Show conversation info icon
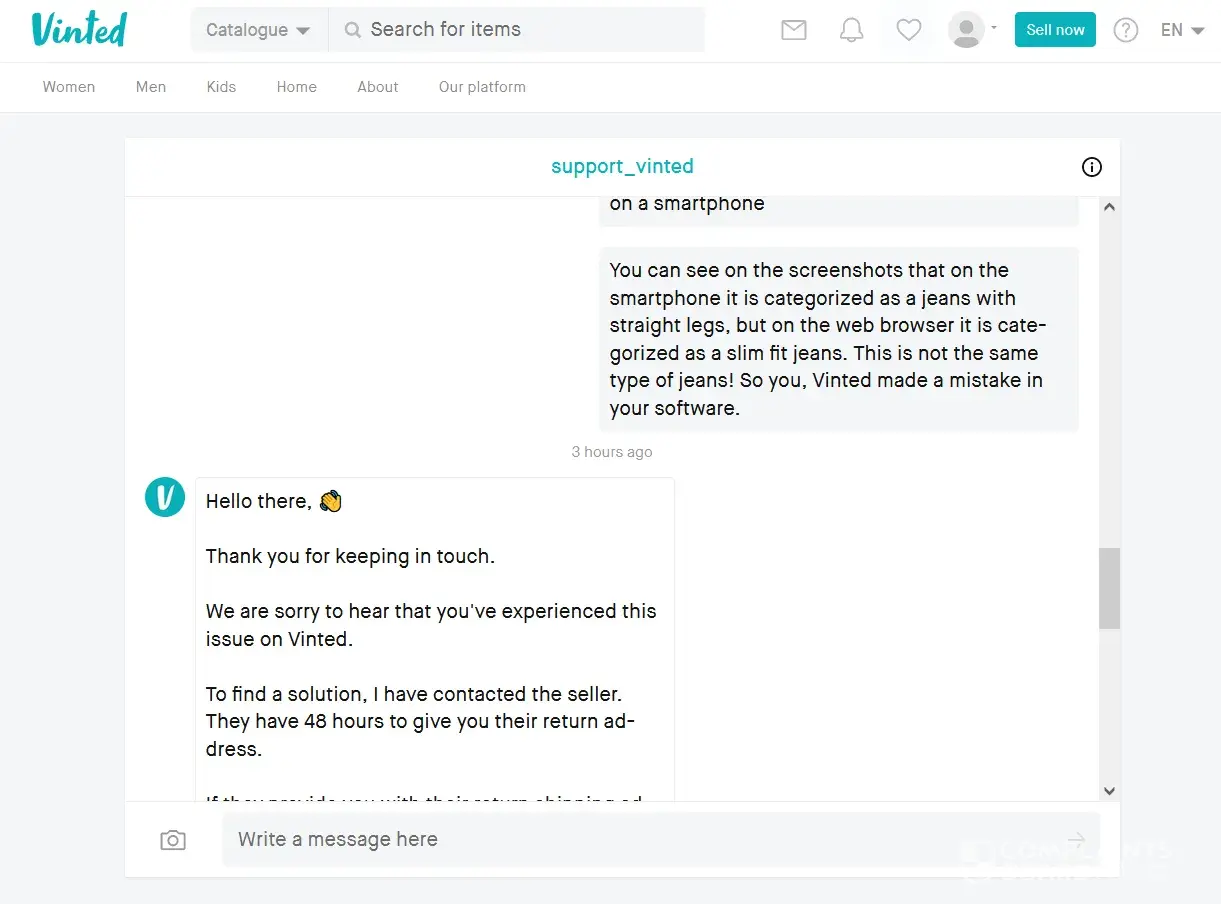The height and width of the screenshot is (904, 1221). click(1091, 167)
